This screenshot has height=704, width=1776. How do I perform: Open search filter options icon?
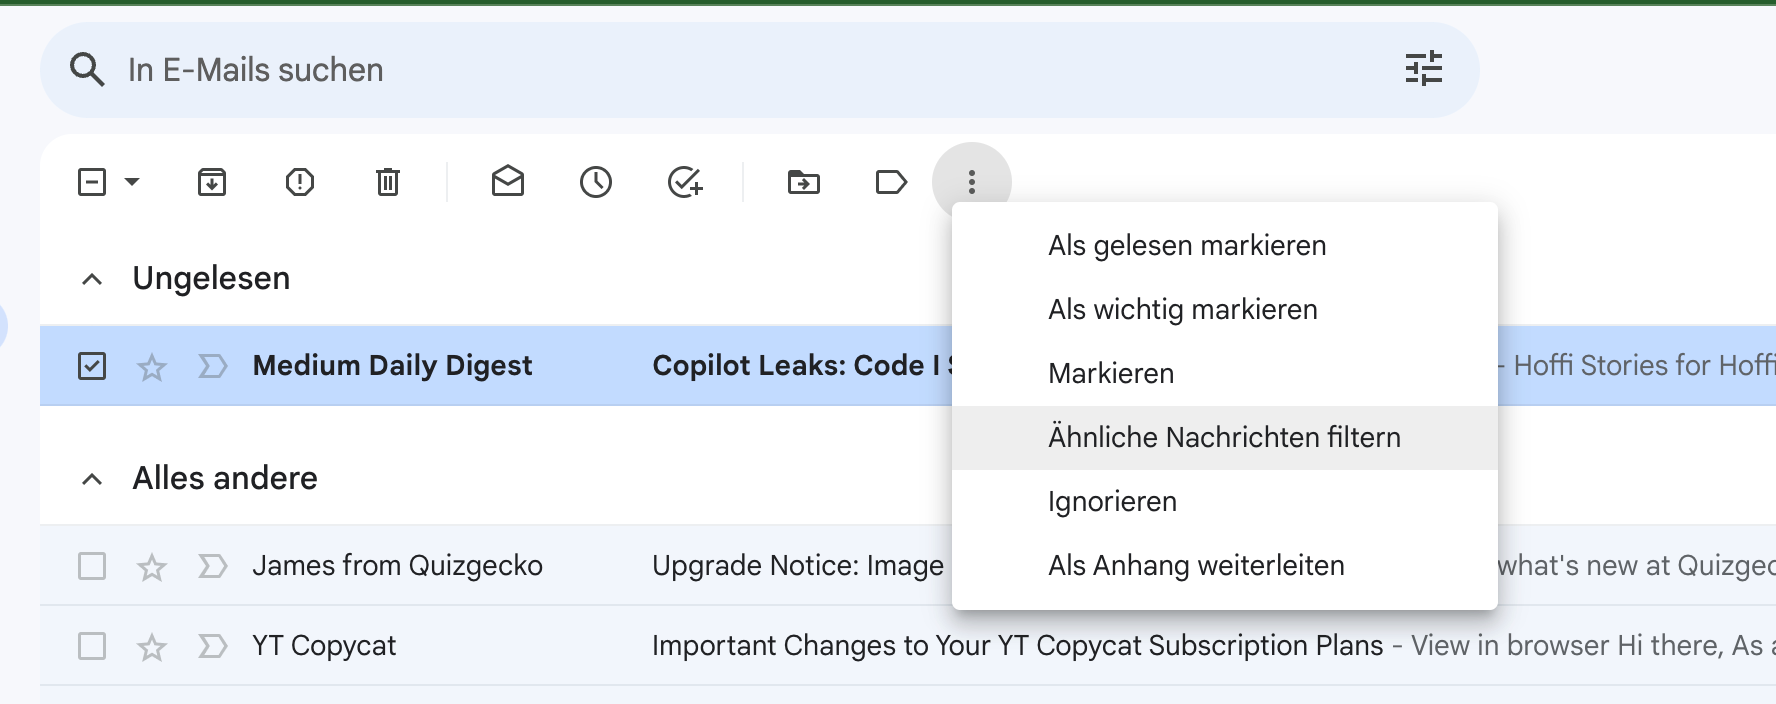click(1424, 69)
